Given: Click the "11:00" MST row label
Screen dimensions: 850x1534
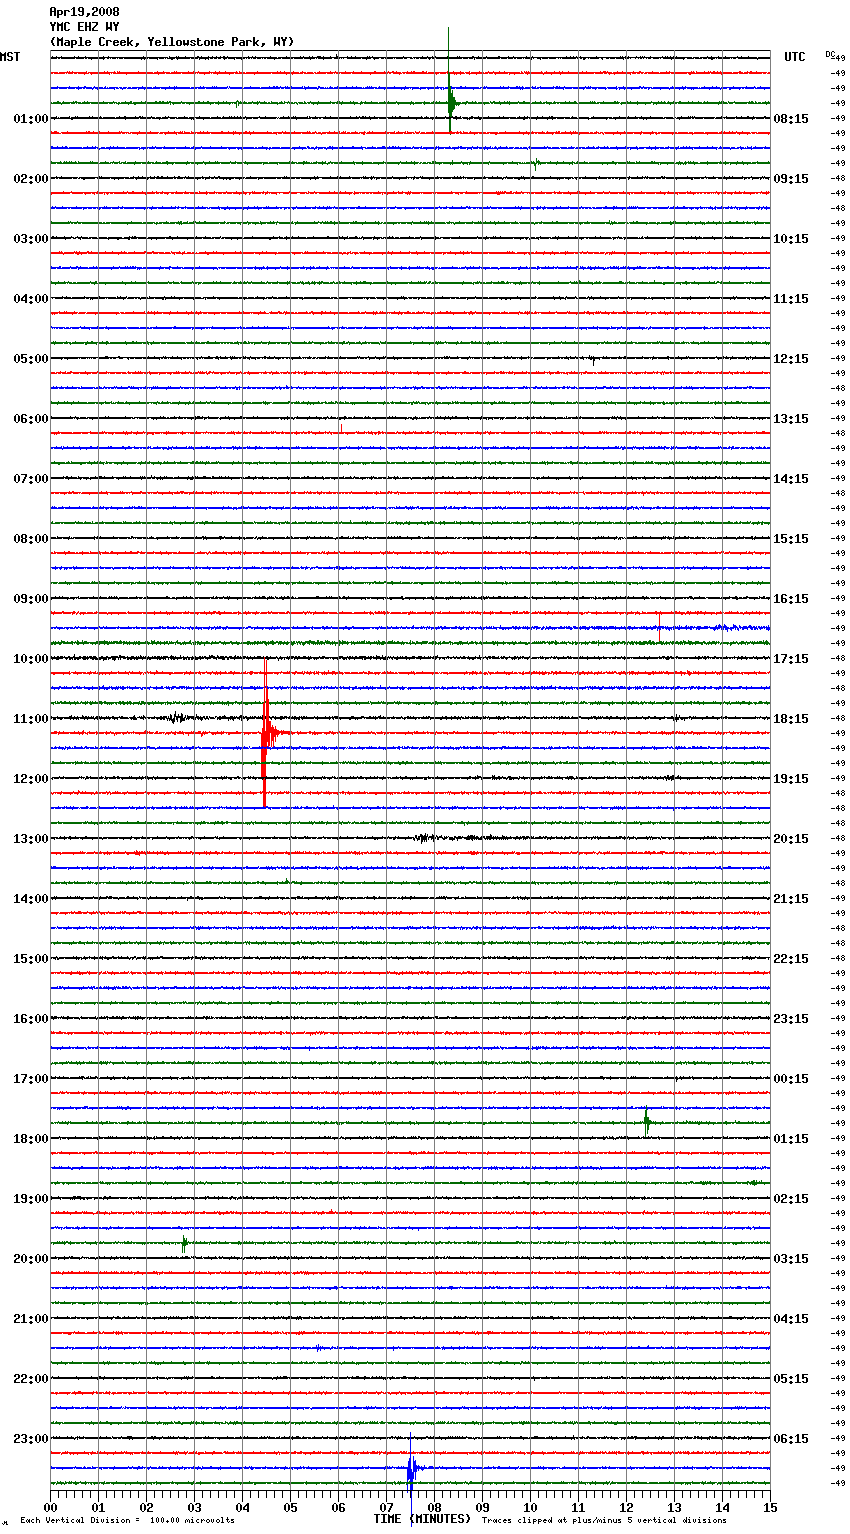Looking at the screenshot, I should coord(30,719).
